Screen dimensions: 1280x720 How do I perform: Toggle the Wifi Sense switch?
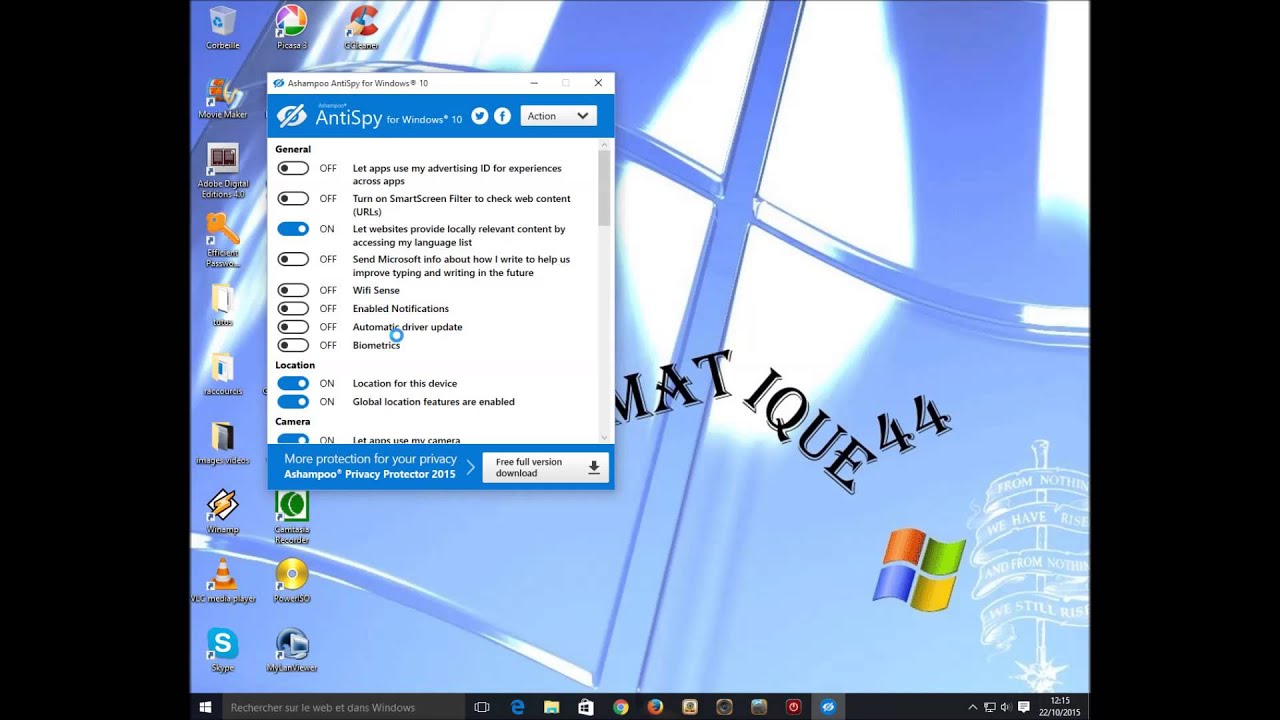(293, 290)
